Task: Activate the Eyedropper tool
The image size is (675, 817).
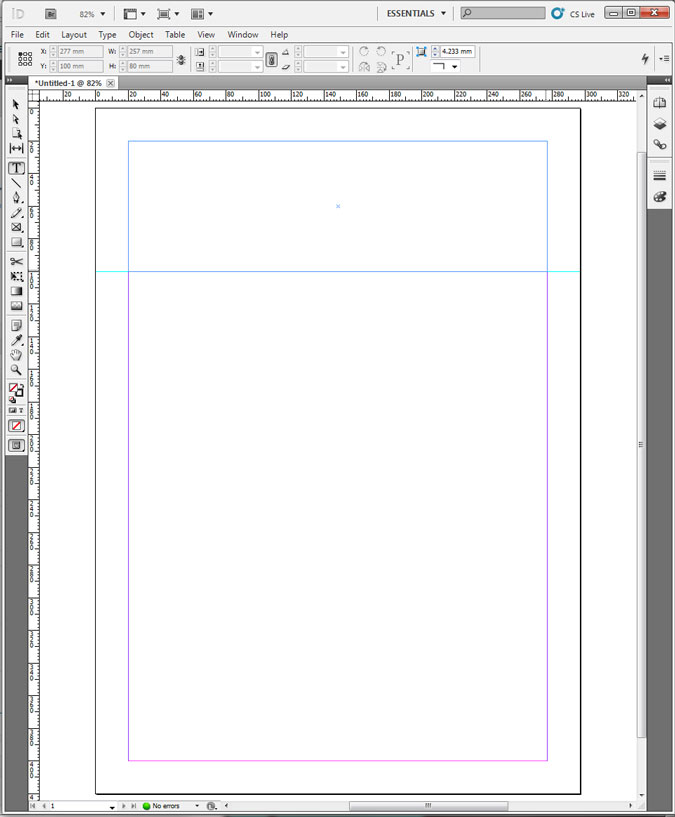Action: point(17,341)
